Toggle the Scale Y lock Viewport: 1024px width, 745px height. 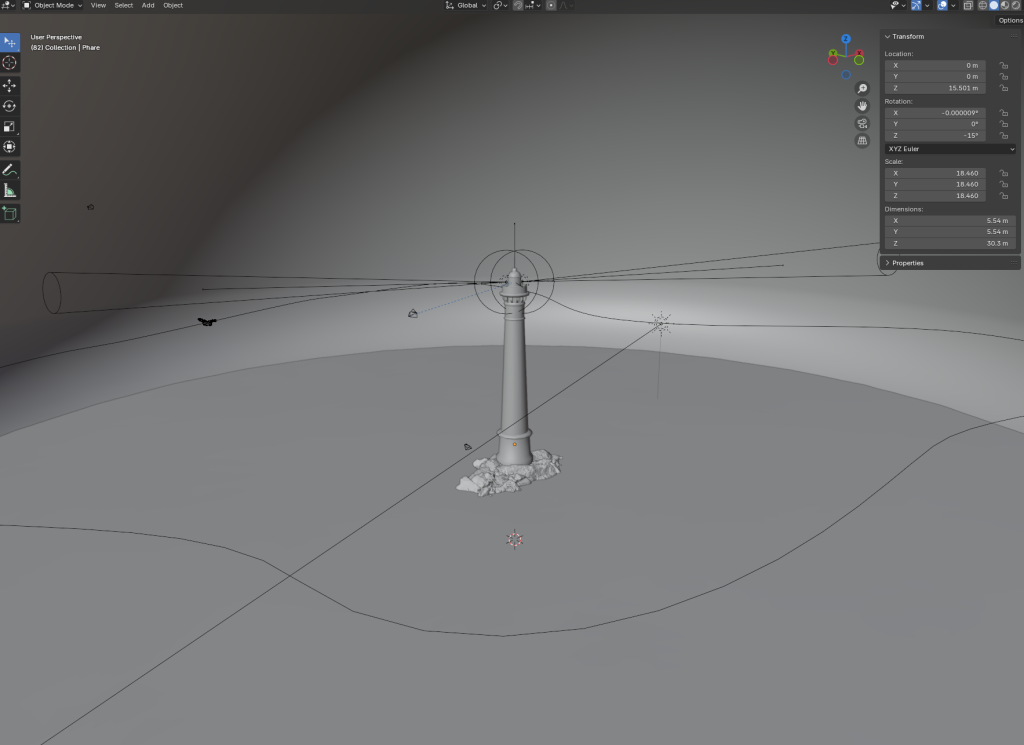click(1003, 184)
